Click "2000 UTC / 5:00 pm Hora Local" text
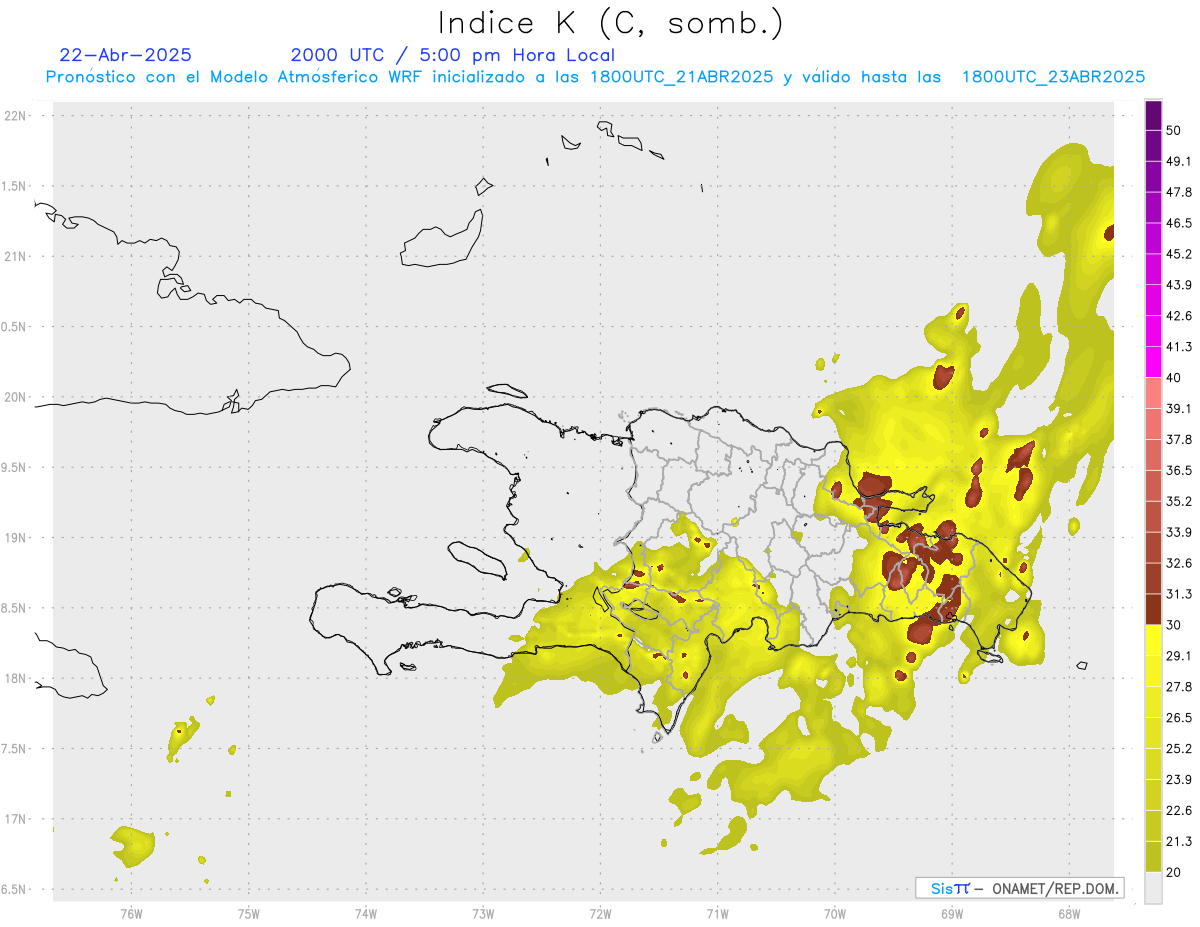1200x927 pixels. tap(453, 55)
